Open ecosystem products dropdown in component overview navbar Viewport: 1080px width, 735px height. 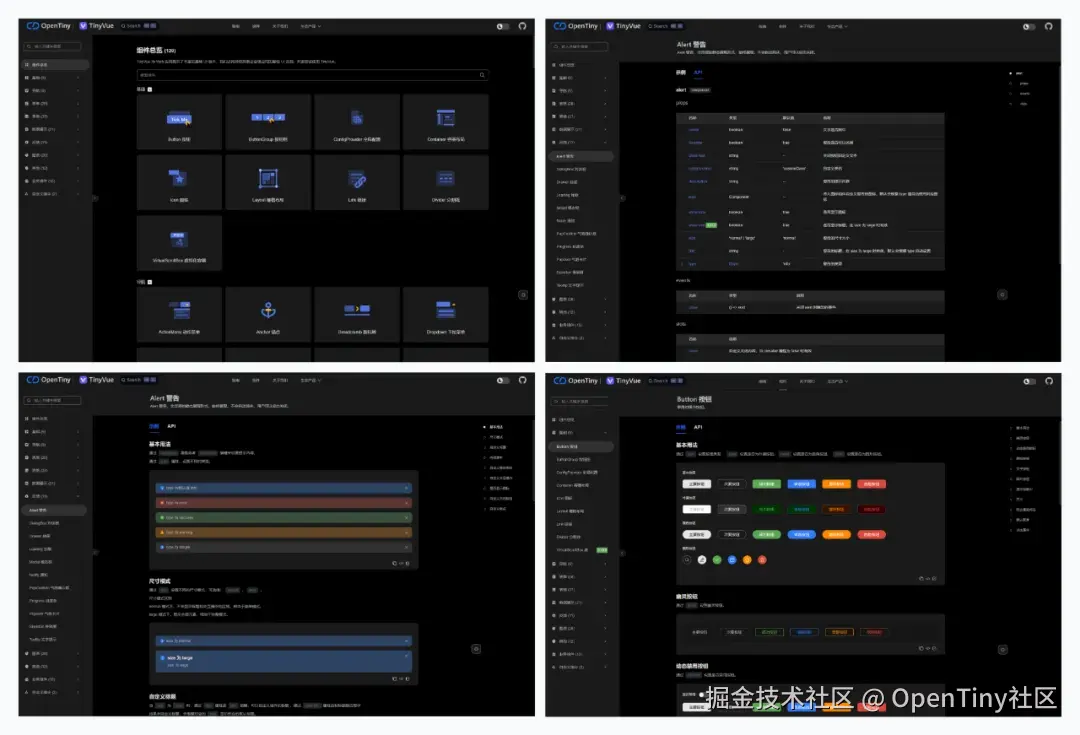(311, 26)
